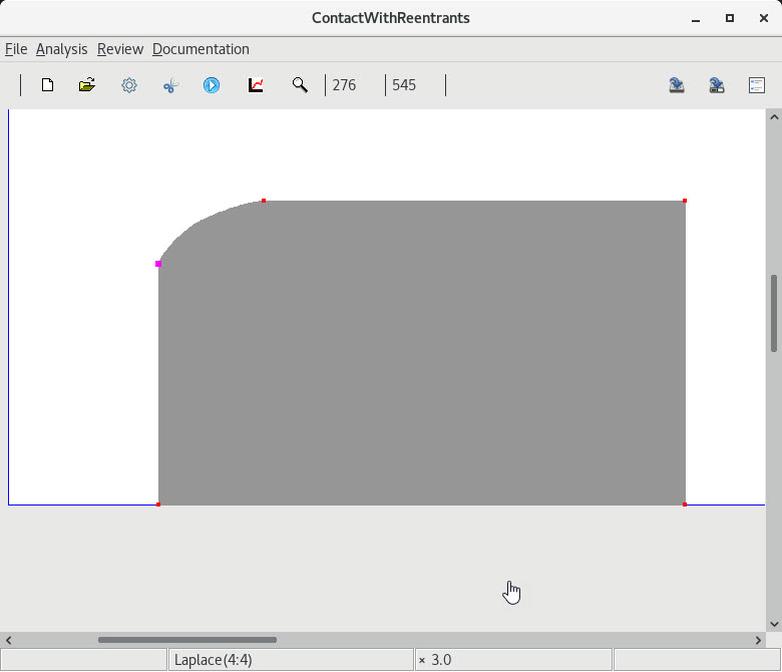Click the first export icon at right

677,86
